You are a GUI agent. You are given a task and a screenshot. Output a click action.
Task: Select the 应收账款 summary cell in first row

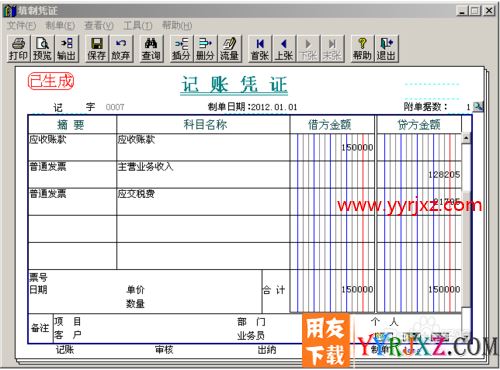(72, 147)
